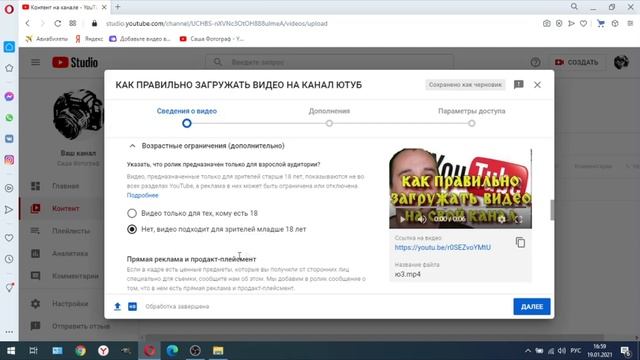Open WhatsApp in Opera sidebar
The height and width of the screenshot is (360, 640).
point(9,118)
